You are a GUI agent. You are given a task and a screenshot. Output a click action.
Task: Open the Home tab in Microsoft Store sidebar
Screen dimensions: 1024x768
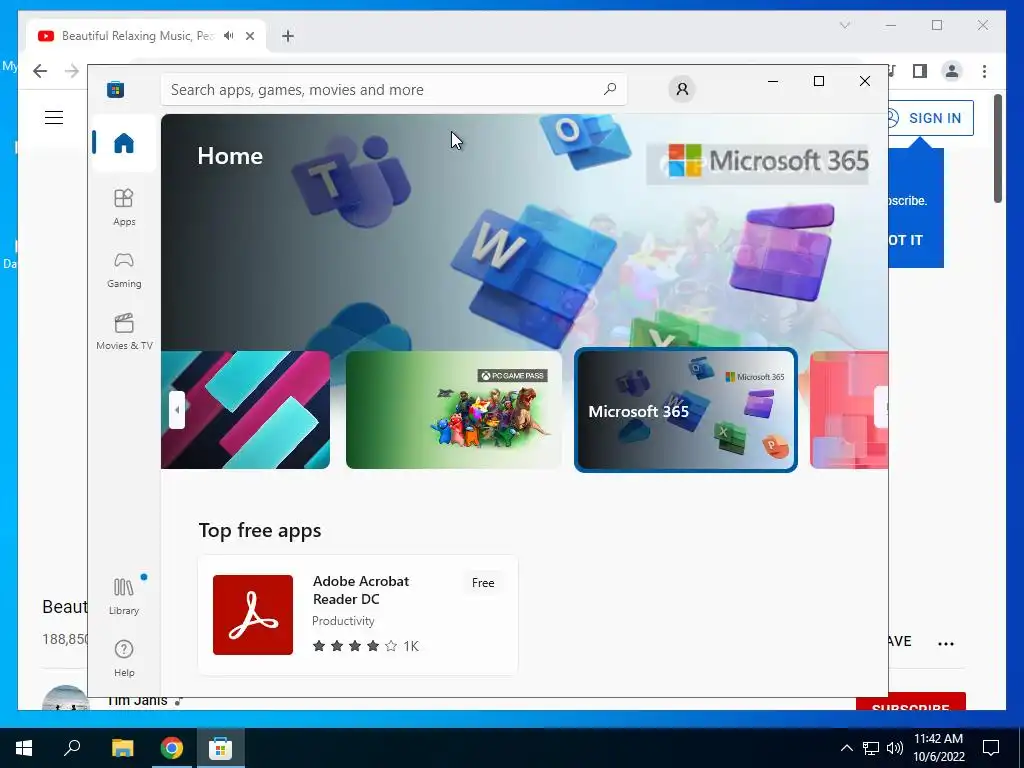tap(124, 142)
